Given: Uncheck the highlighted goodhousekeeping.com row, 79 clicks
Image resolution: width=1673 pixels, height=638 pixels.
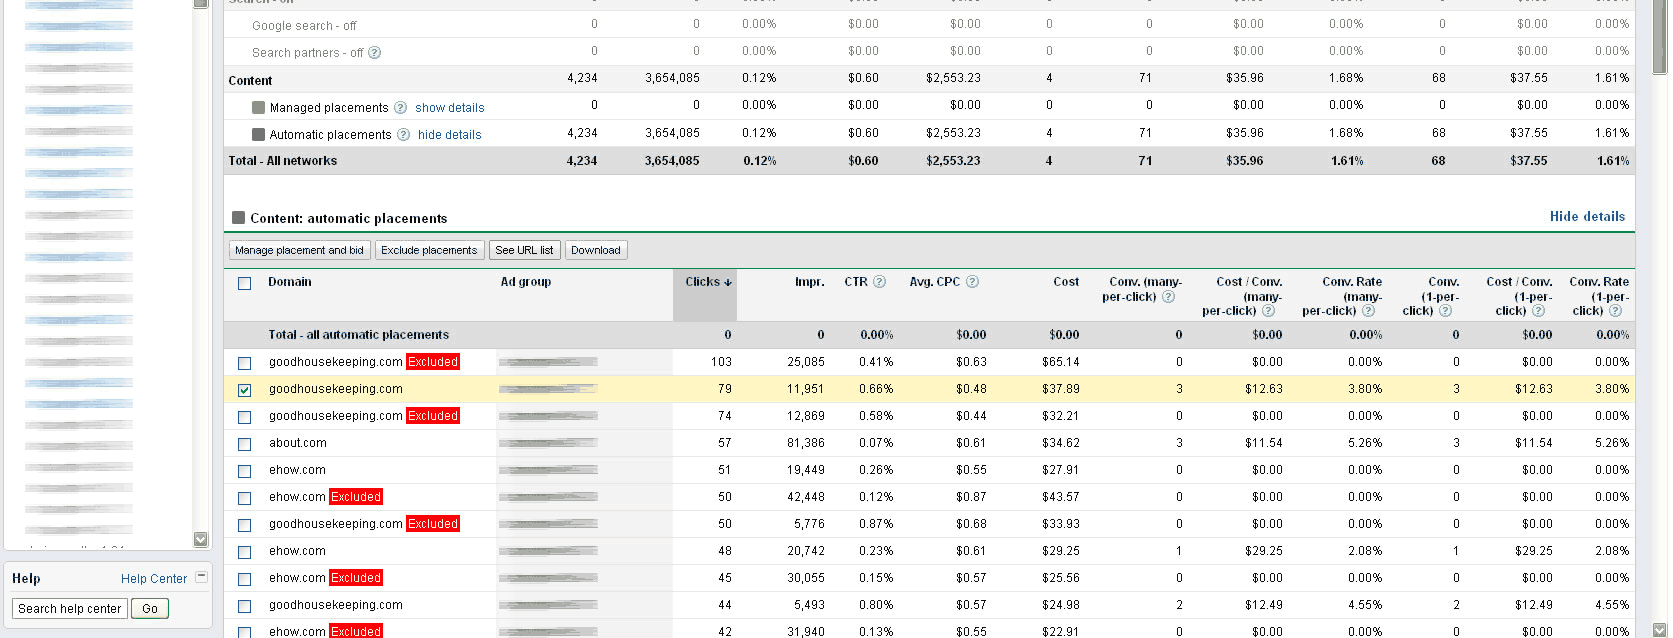Looking at the screenshot, I should [244, 390].
